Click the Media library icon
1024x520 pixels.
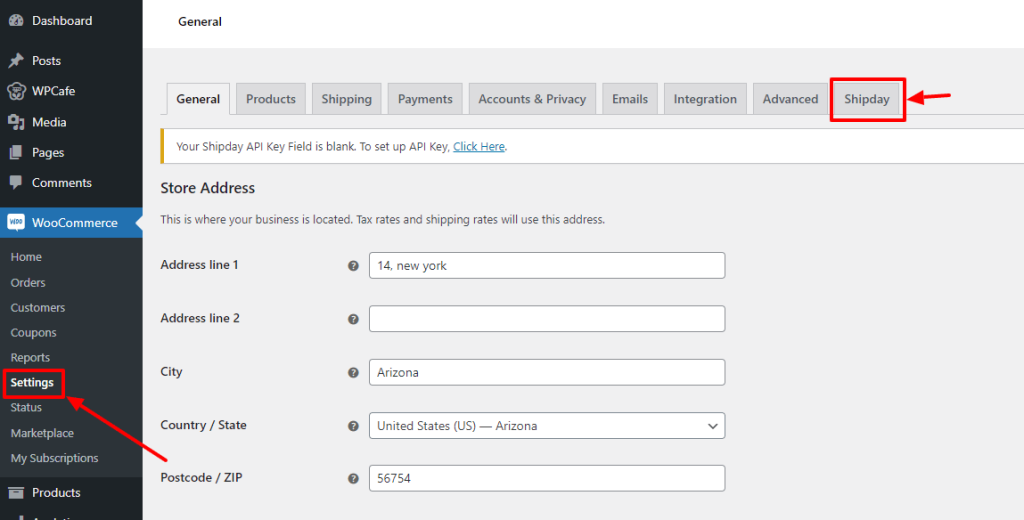click(x=16, y=122)
